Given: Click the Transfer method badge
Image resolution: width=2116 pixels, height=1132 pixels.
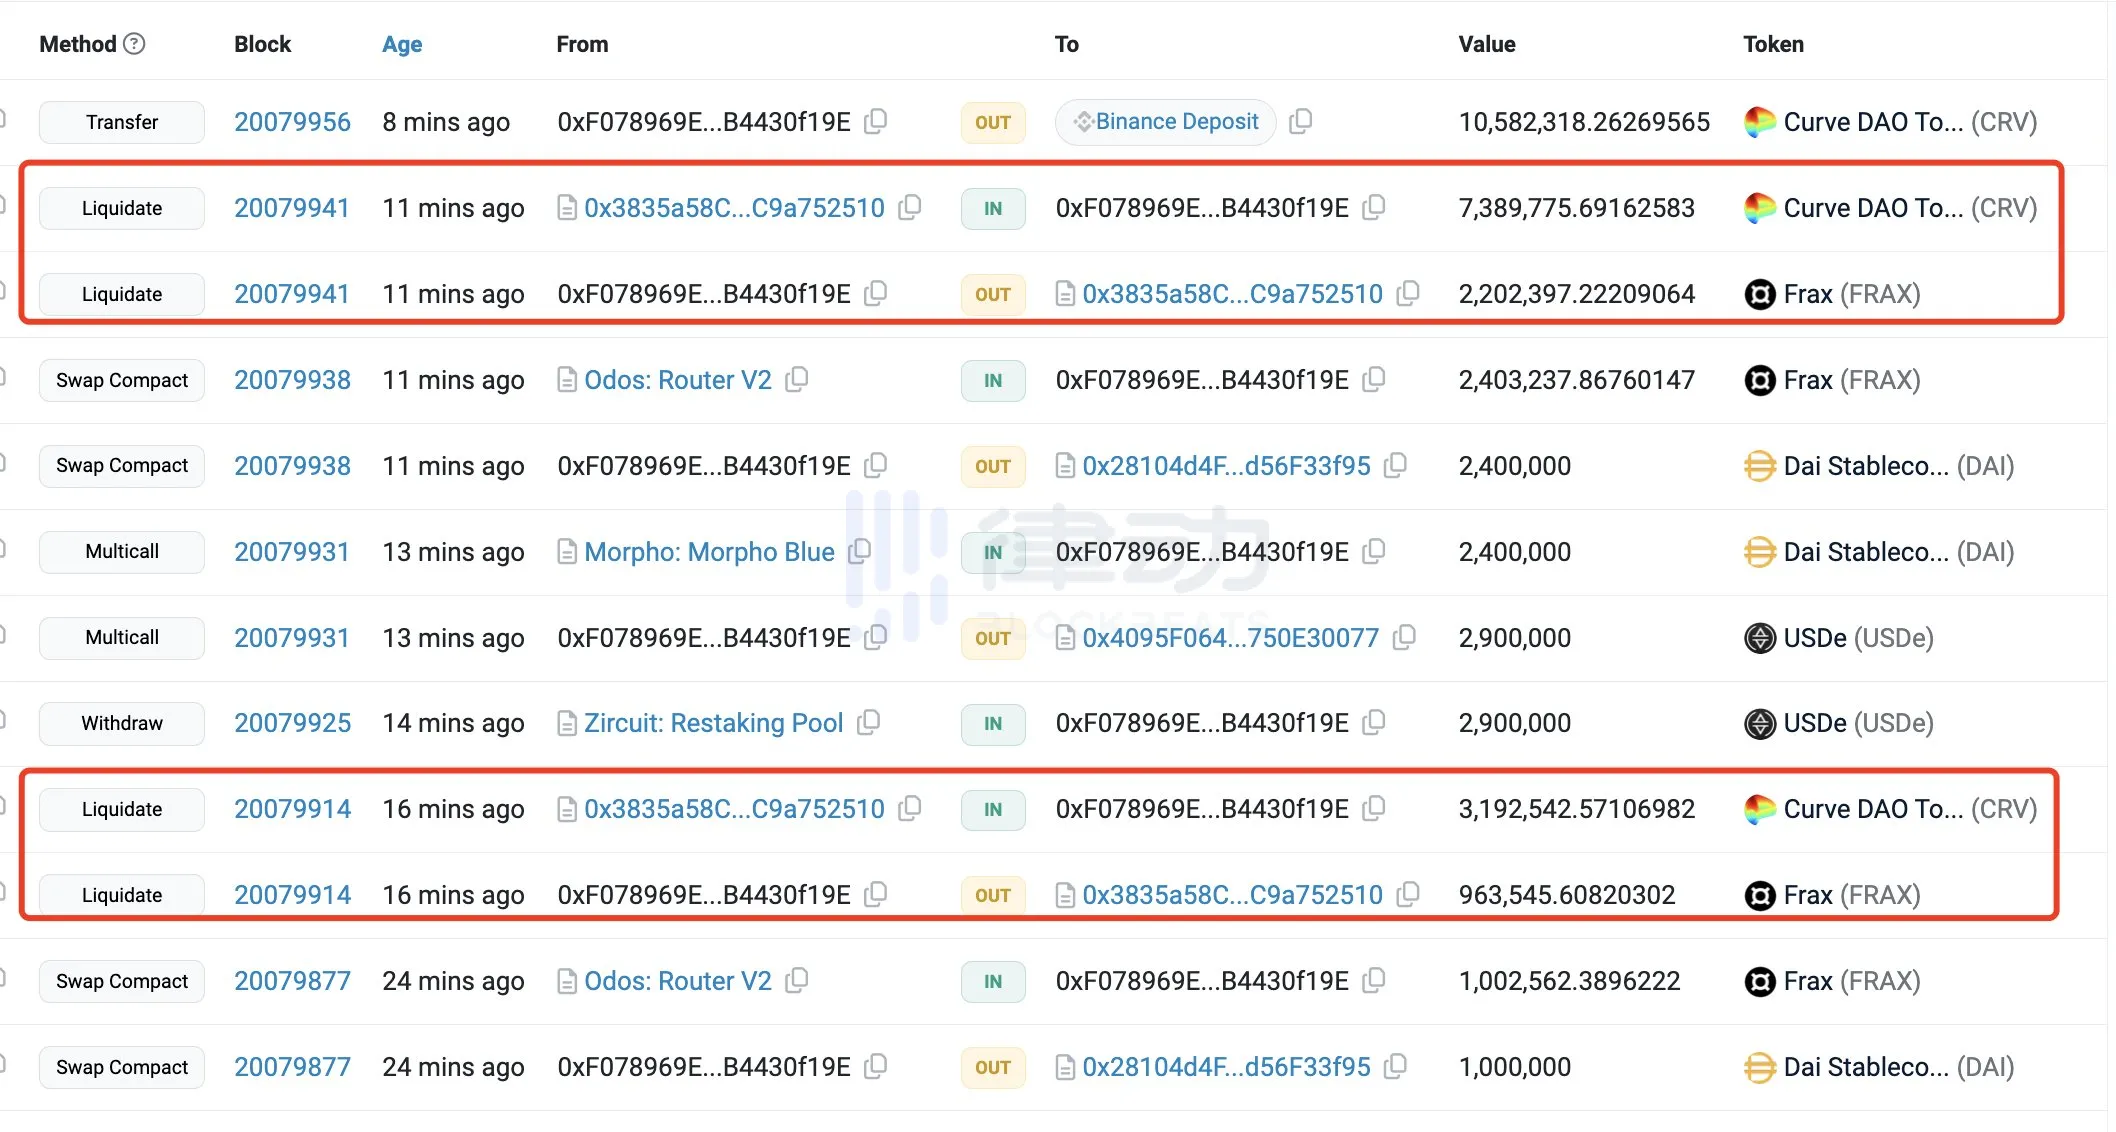Looking at the screenshot, I should (x=122, y=122).
